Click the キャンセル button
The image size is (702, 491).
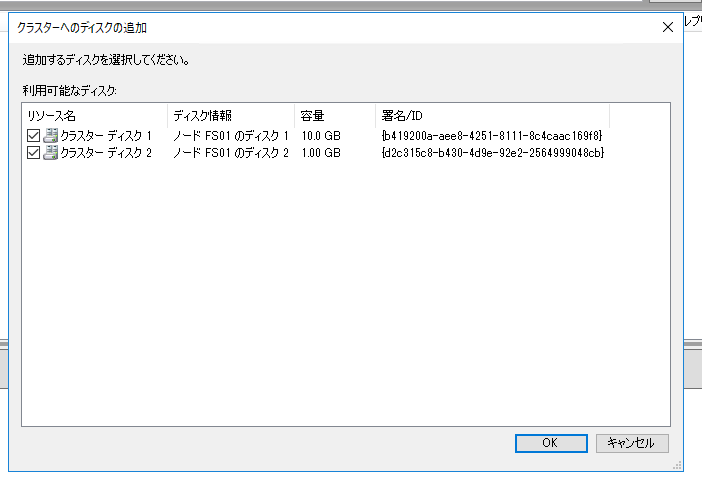(x=632, y=443)
